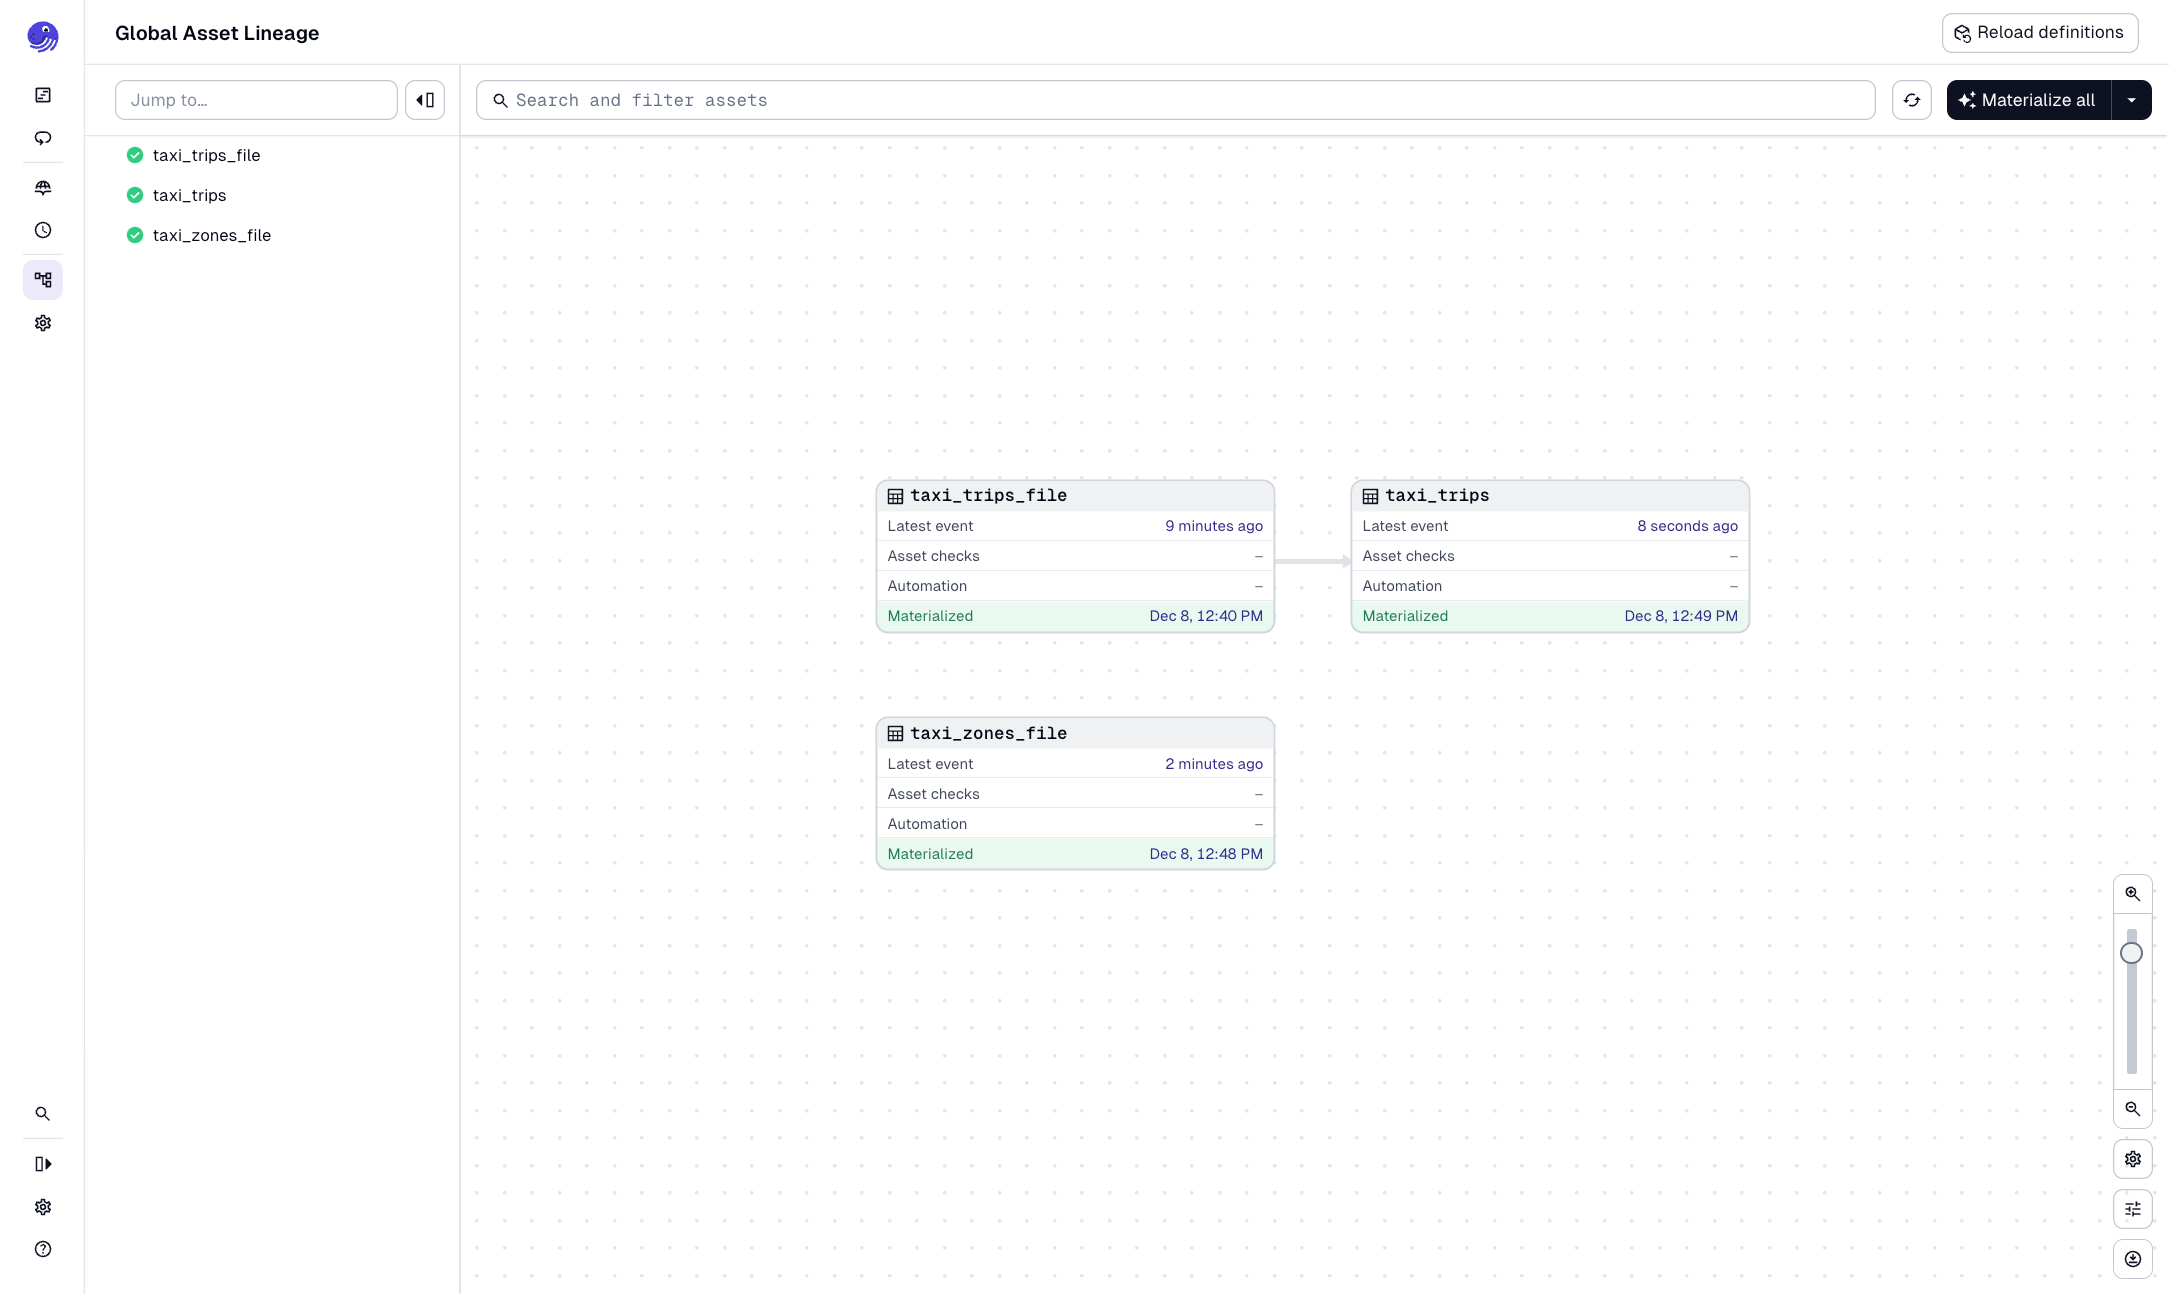Open the Jump to... combo box
This screenshot has height=1294, width=2169.
click(x=256, y=100)
